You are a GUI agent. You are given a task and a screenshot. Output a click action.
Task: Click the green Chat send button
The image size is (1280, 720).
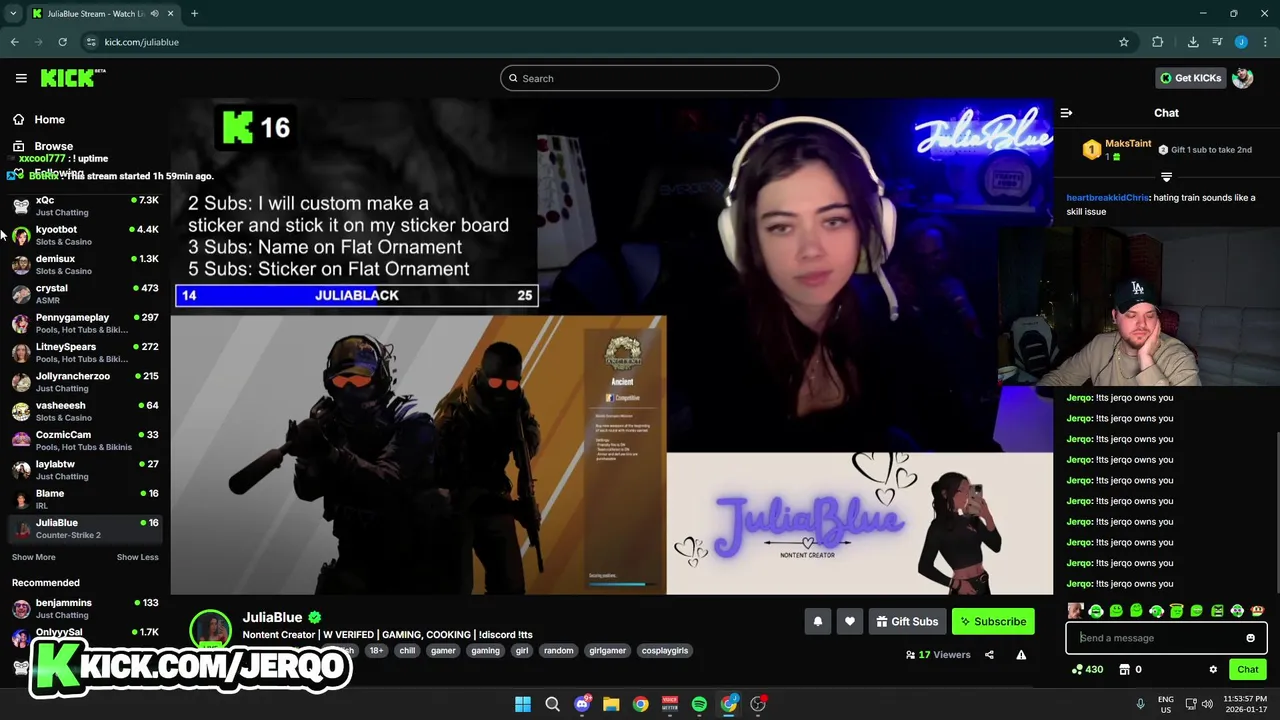[1247, 670]
